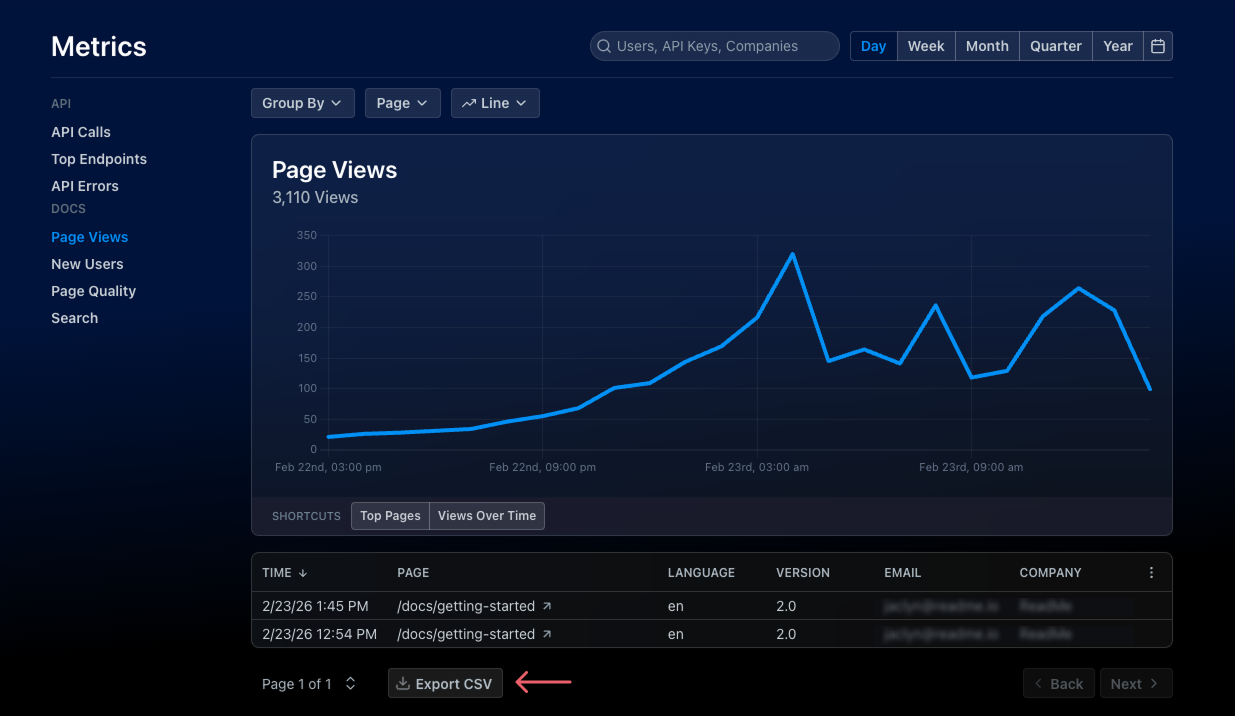Open external link icon for 1:45 PM row

(x=547, y=606)
